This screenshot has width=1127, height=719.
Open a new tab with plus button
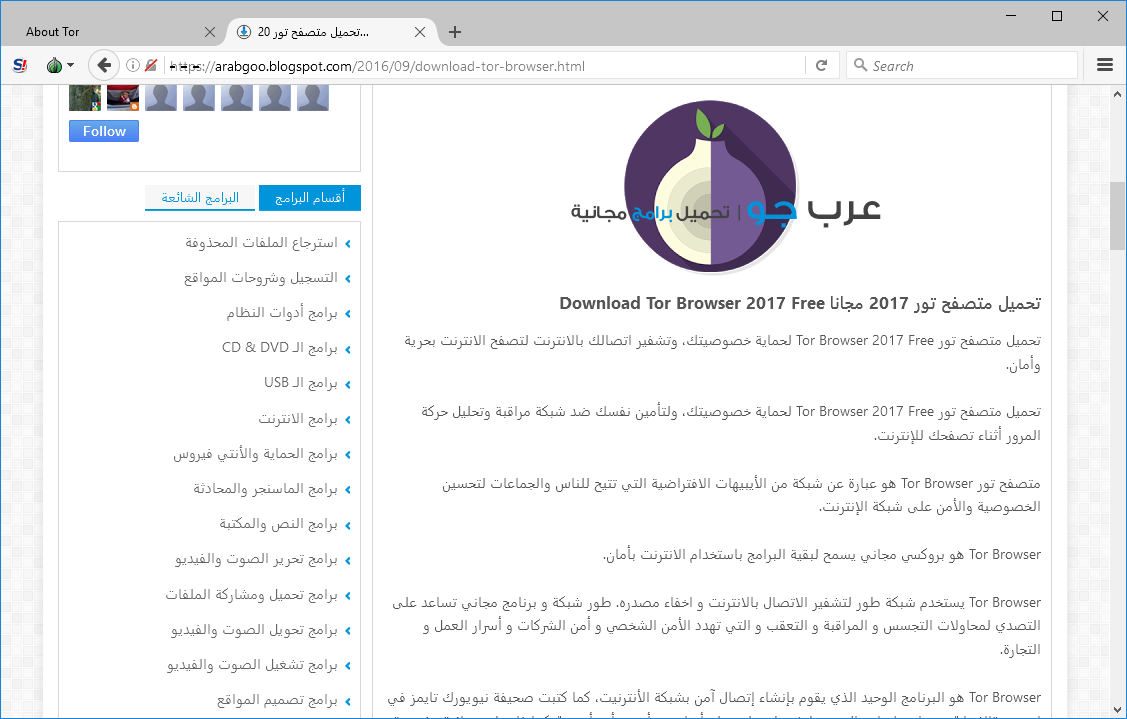(454, 32)
